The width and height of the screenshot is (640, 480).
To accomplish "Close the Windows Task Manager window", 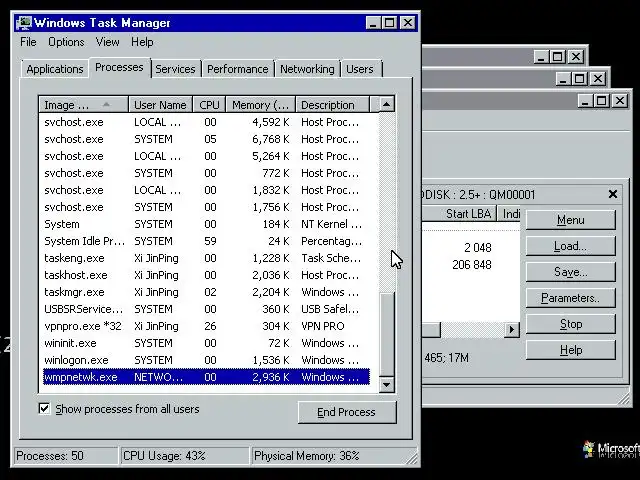I will (x=408, y=23).
